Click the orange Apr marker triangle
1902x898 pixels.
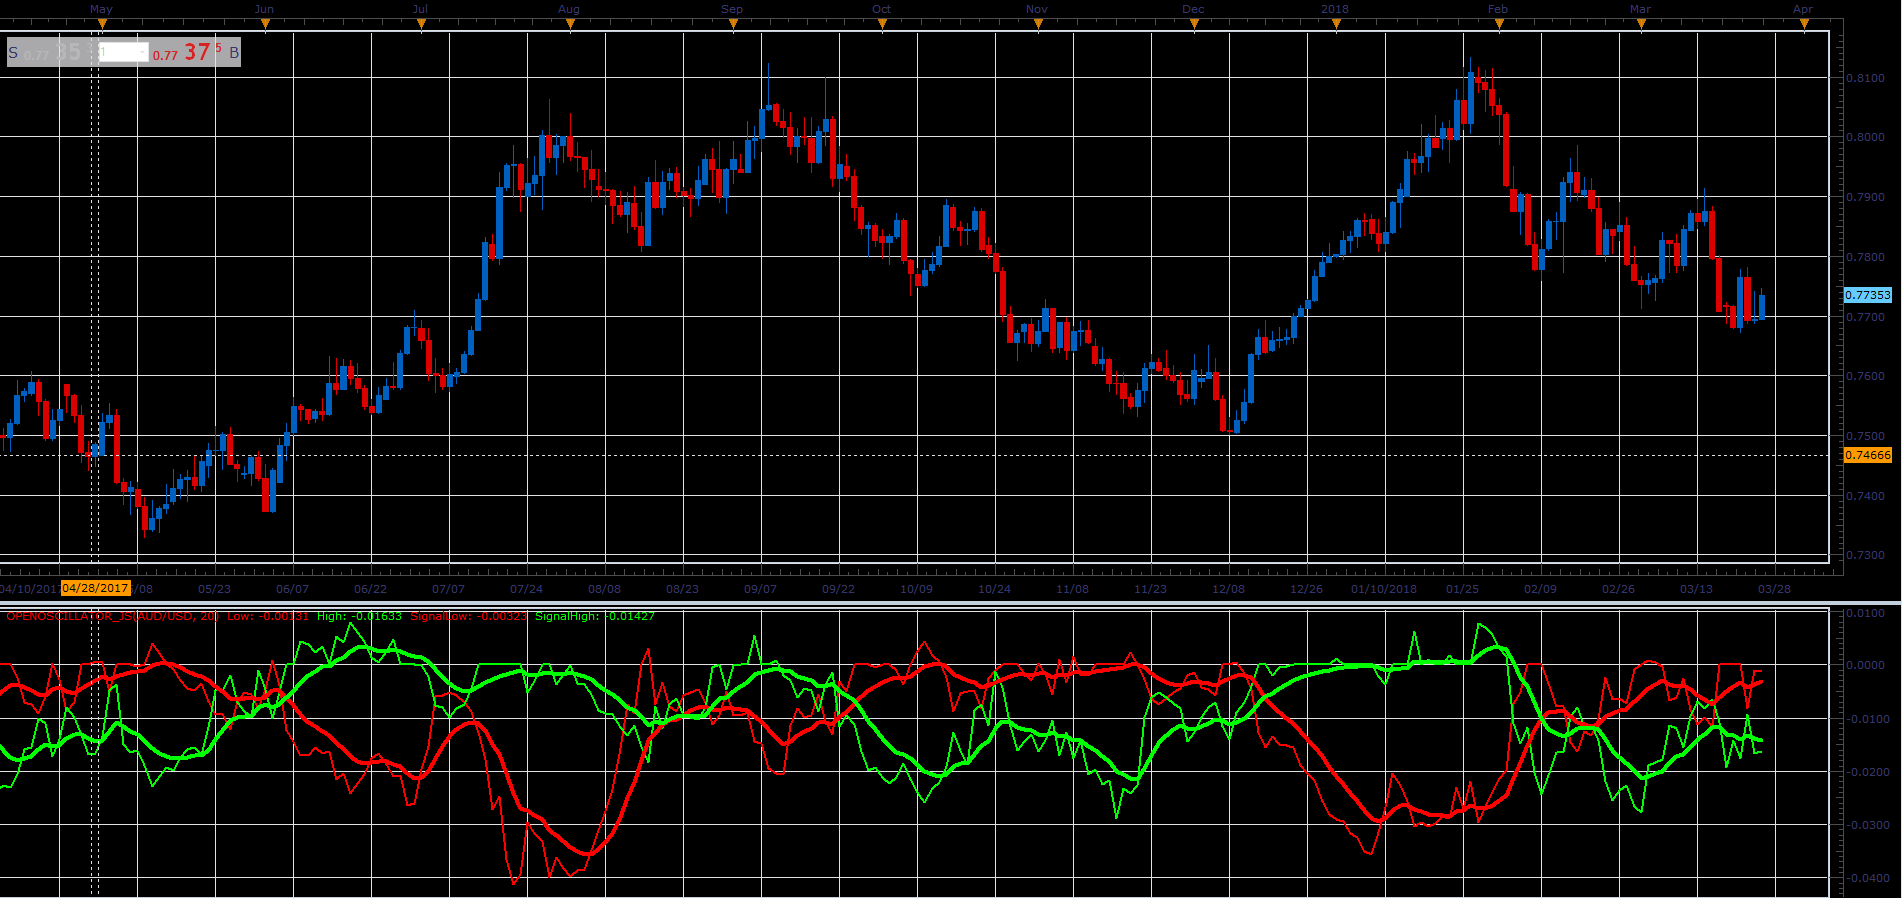coord(1804,24)
